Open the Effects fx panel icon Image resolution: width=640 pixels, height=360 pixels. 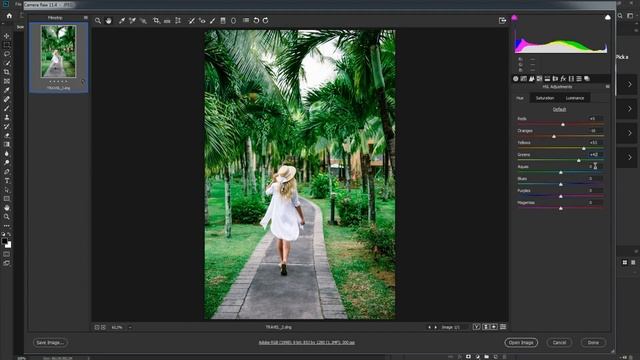[563, 79]
